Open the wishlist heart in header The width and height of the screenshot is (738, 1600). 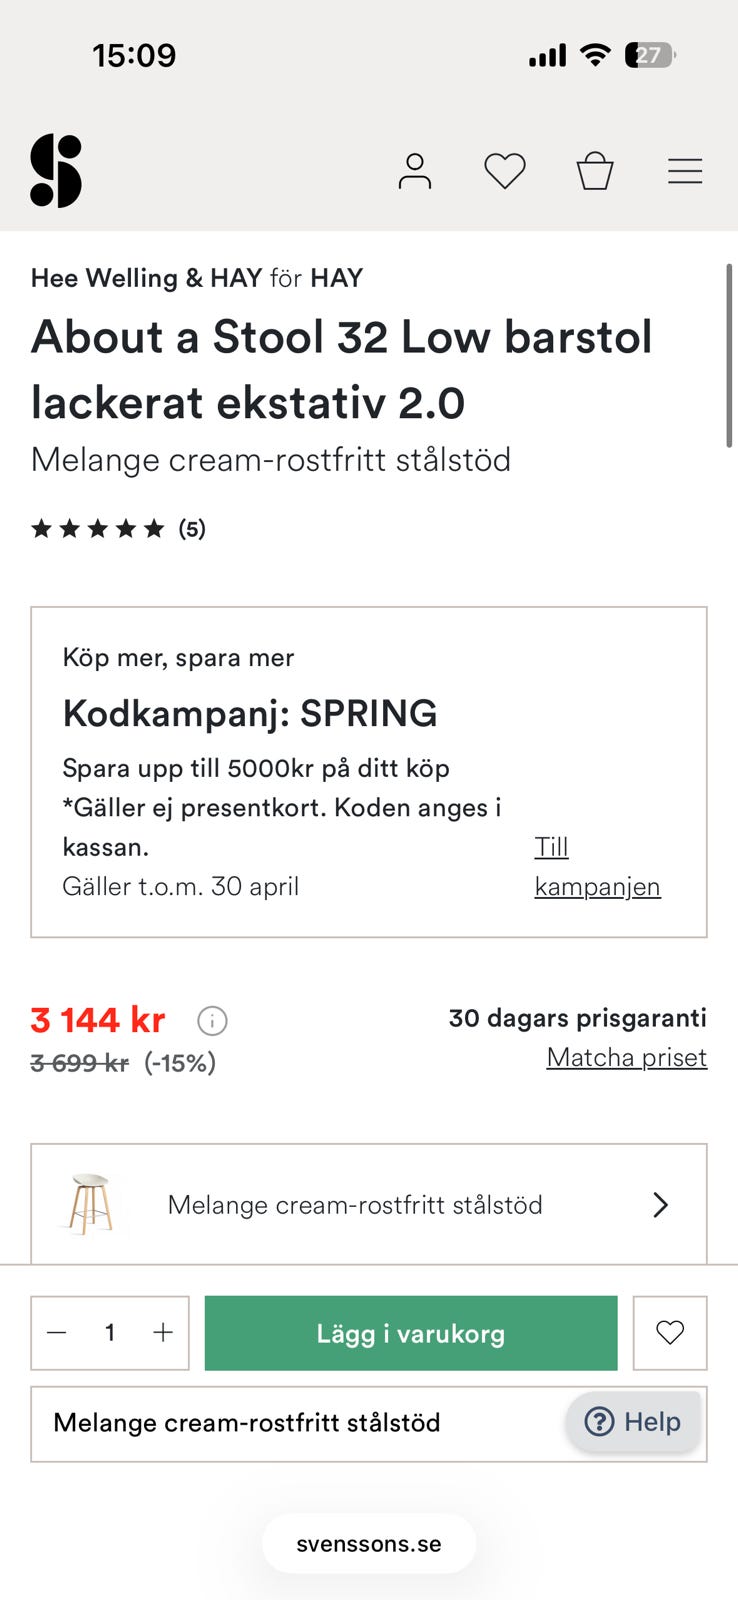(x=504, y=171)
